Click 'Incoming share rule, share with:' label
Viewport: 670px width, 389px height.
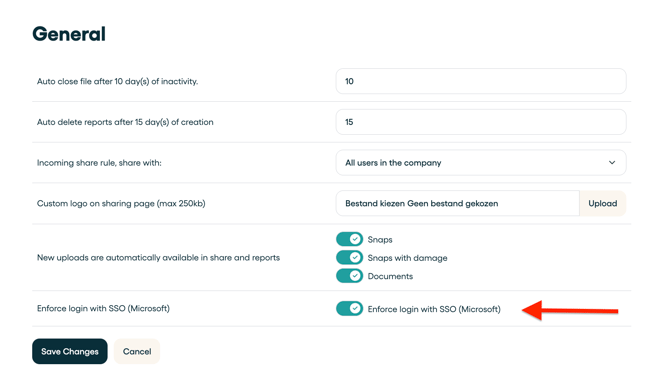coord(99,163)
